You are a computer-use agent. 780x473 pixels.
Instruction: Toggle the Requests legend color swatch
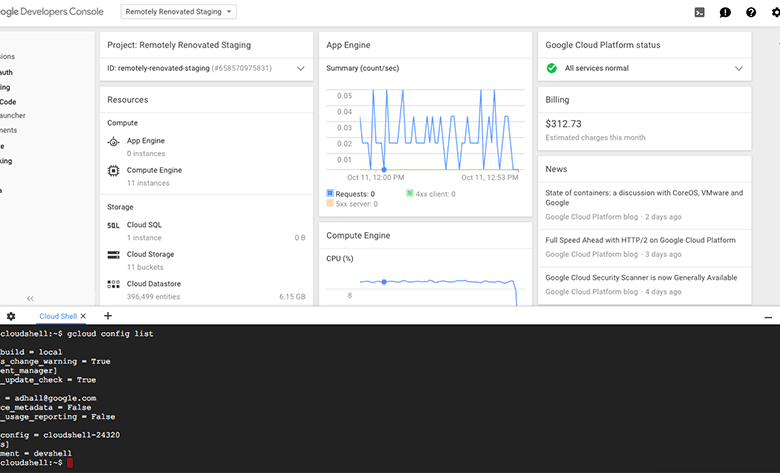click(x=330, y=193)
